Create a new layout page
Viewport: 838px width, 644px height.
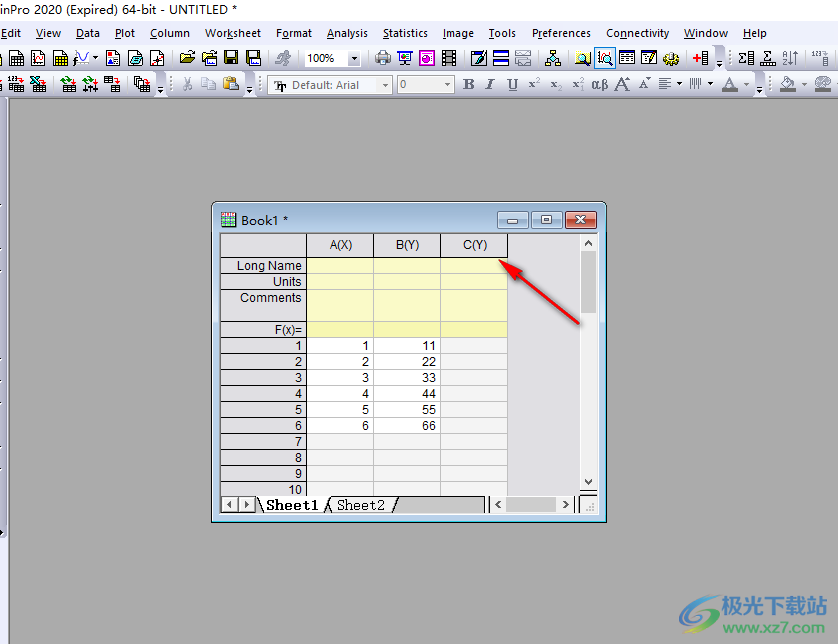tap(113, 58)
